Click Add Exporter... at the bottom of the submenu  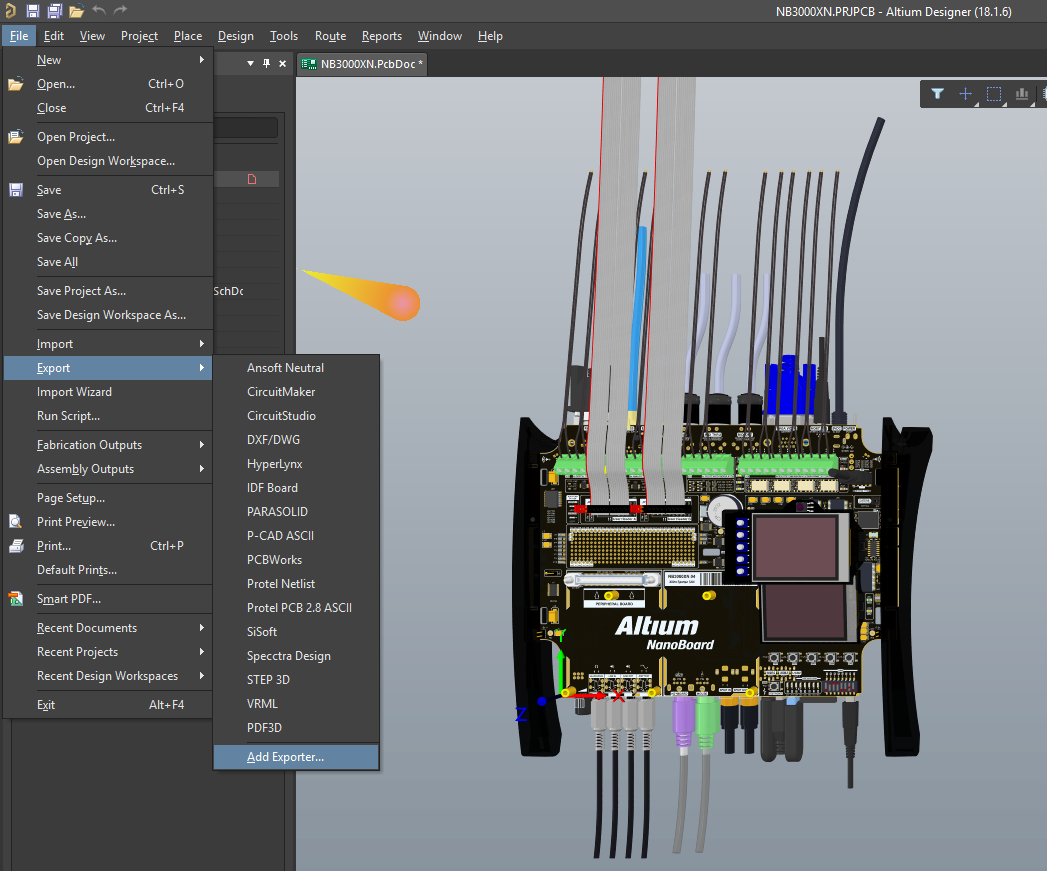[x=285, y=757]
